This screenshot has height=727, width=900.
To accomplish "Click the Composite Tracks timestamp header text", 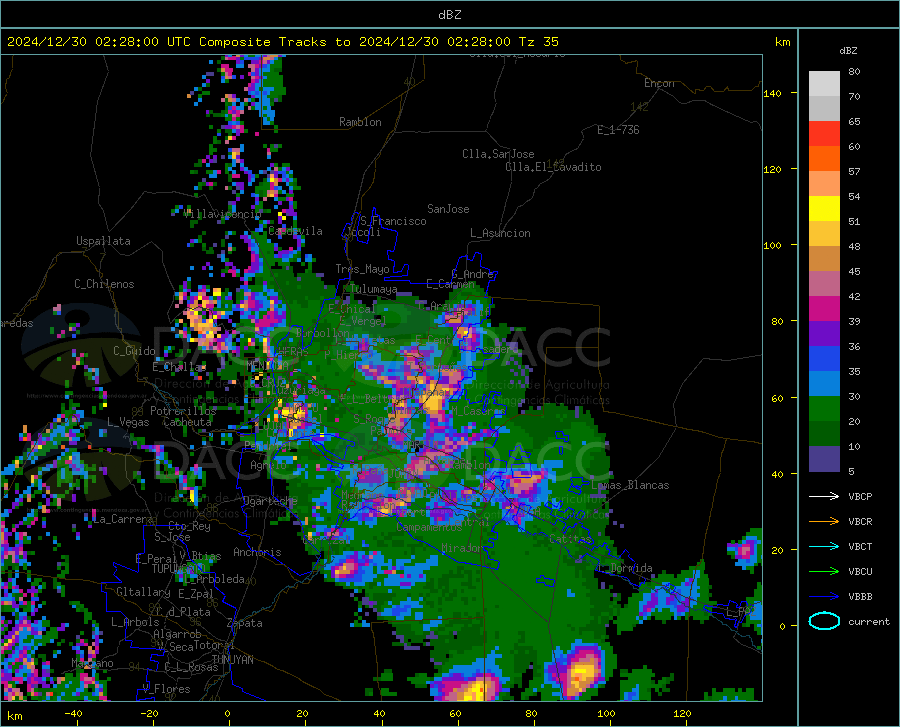I will pyautogui.click(x=283, y=42).
